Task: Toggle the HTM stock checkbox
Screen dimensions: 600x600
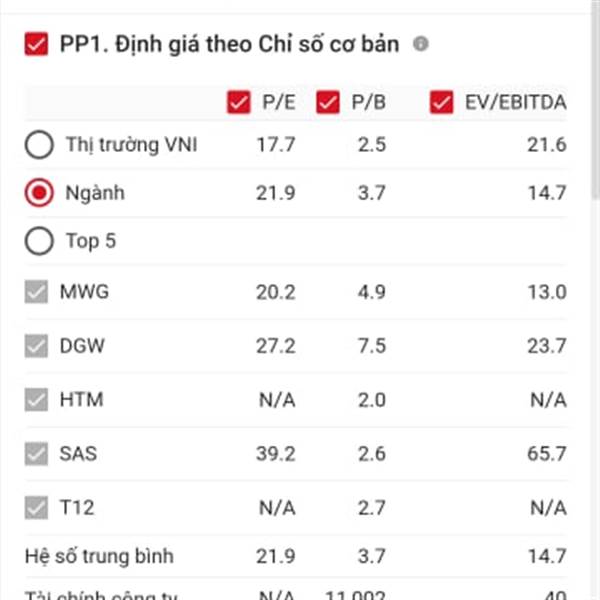Action: point(37,400)
